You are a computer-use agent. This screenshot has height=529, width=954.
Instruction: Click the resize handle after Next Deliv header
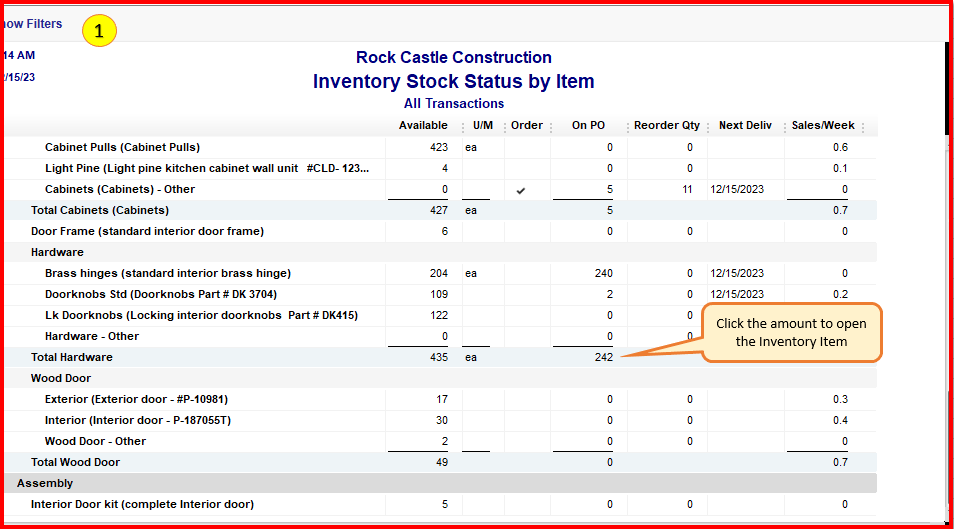[784, 127]
